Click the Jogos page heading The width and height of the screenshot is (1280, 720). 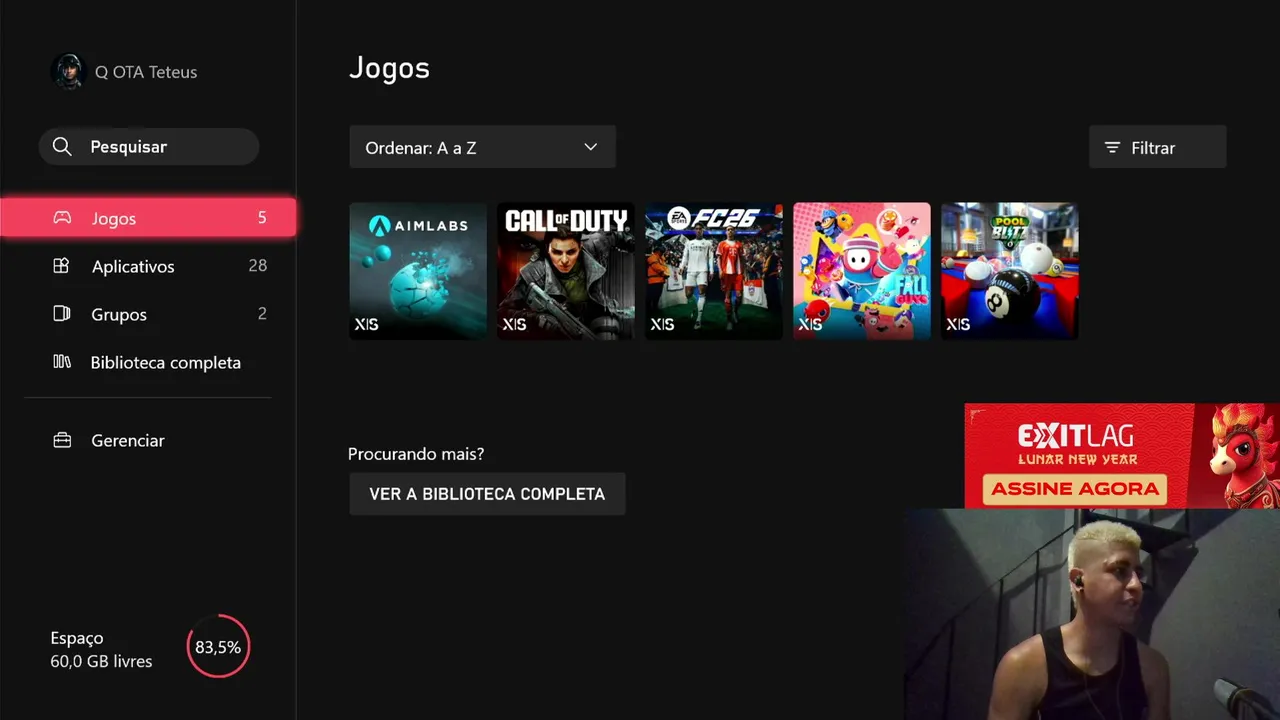click(389, 69)
